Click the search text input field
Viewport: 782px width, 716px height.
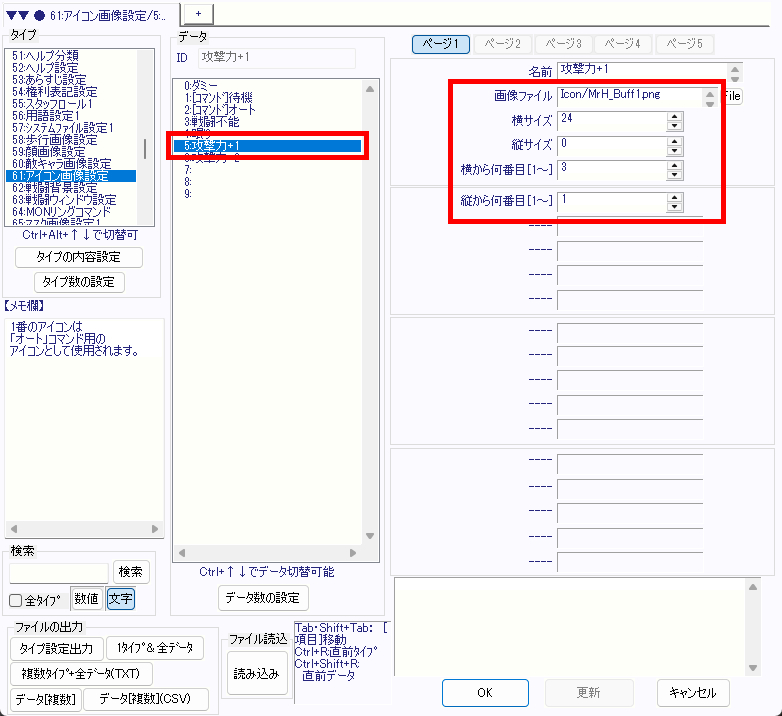click(58, 572)
